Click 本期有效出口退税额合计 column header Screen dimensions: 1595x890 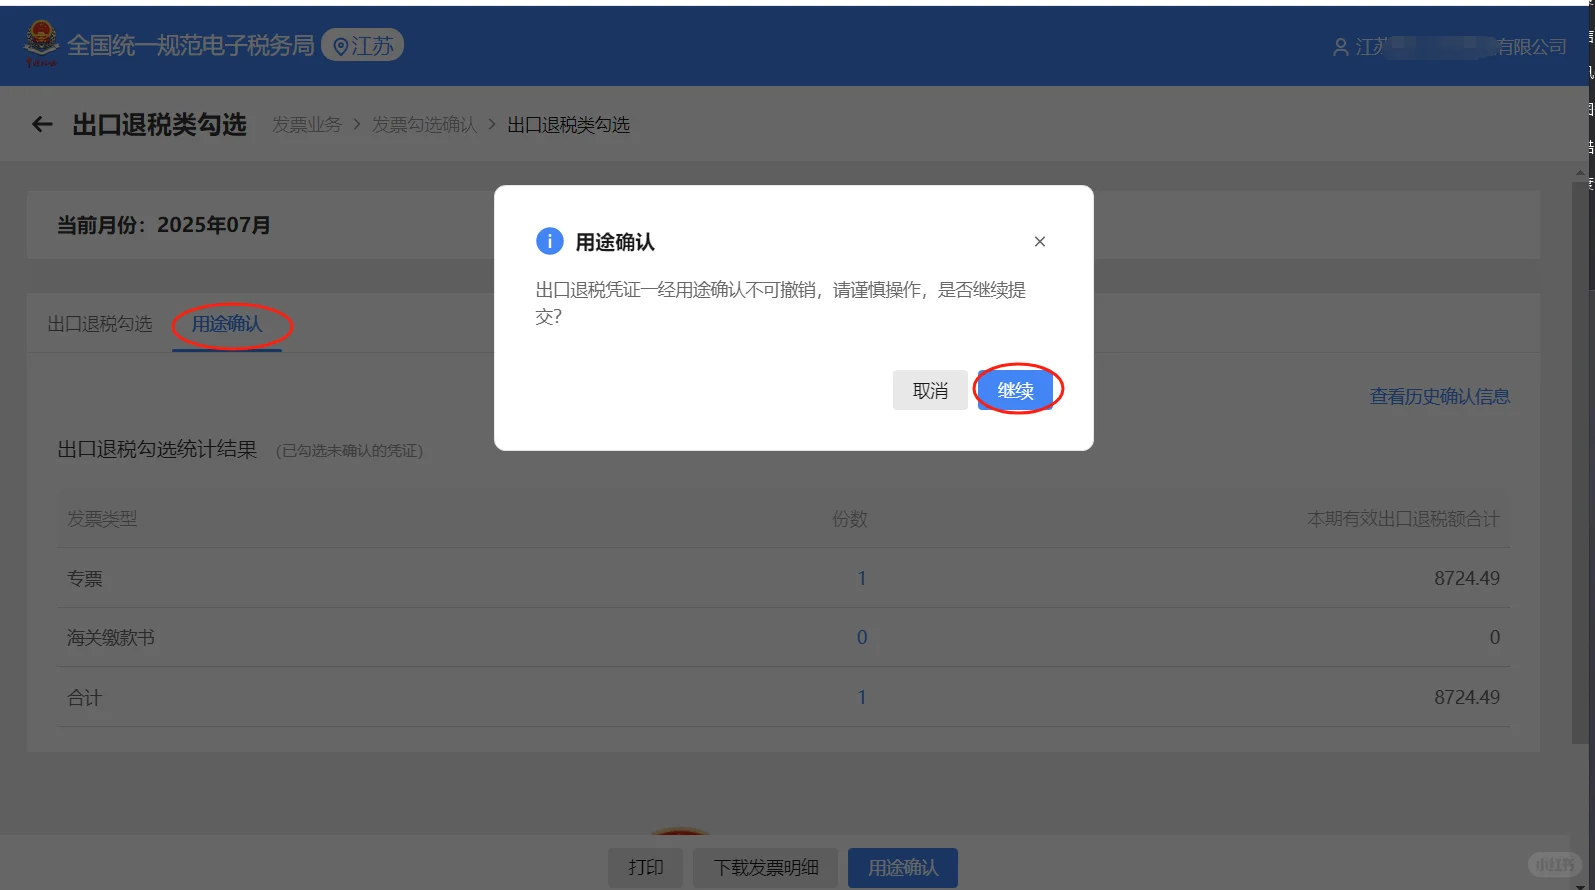(x=1404, y=518)
